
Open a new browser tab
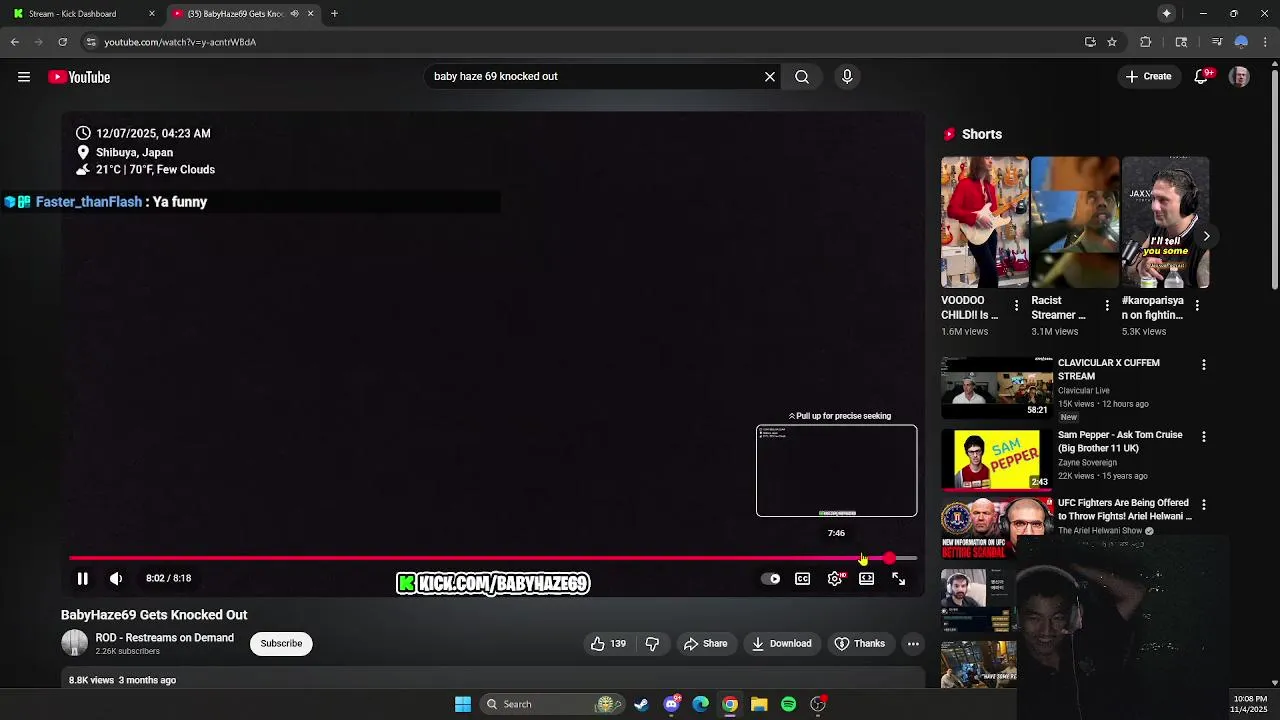pyautogui.click(x=334, y=14)
